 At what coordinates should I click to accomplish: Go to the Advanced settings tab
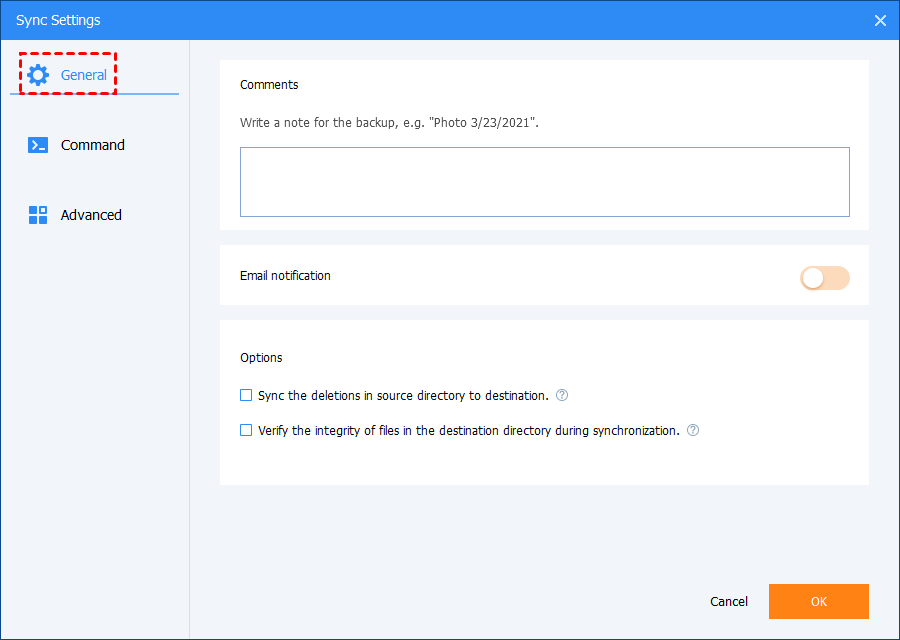(x=91, y=215)
